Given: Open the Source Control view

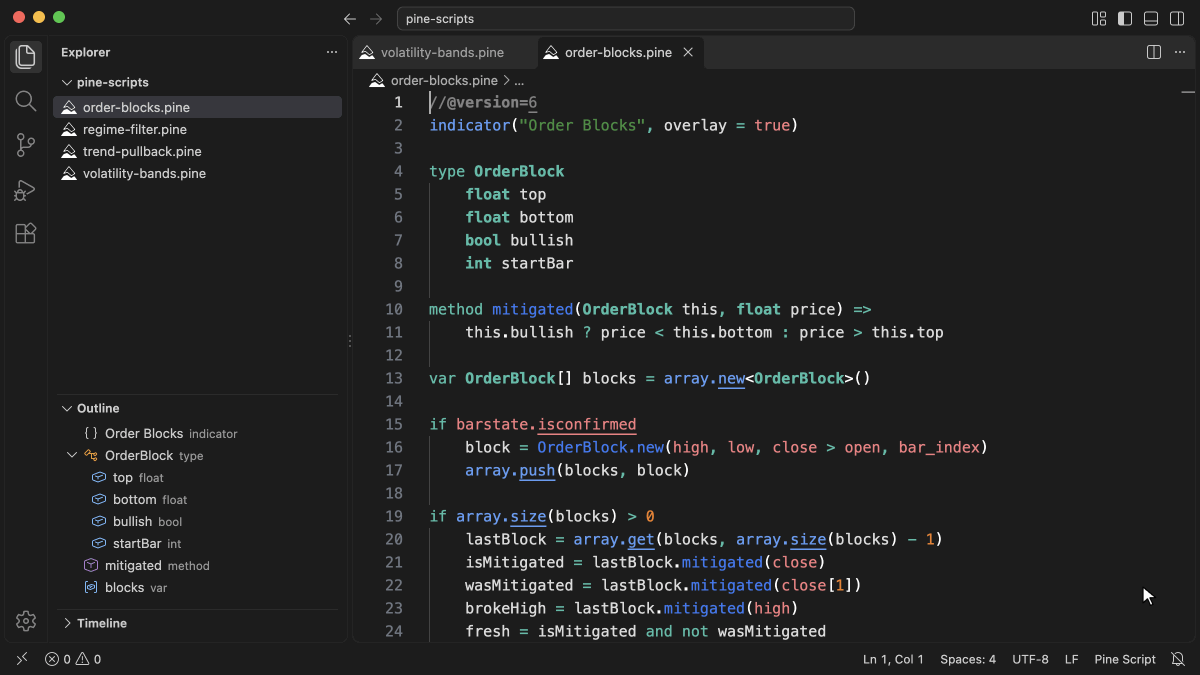Looking at the screenshot, I should tap(26, 145).
